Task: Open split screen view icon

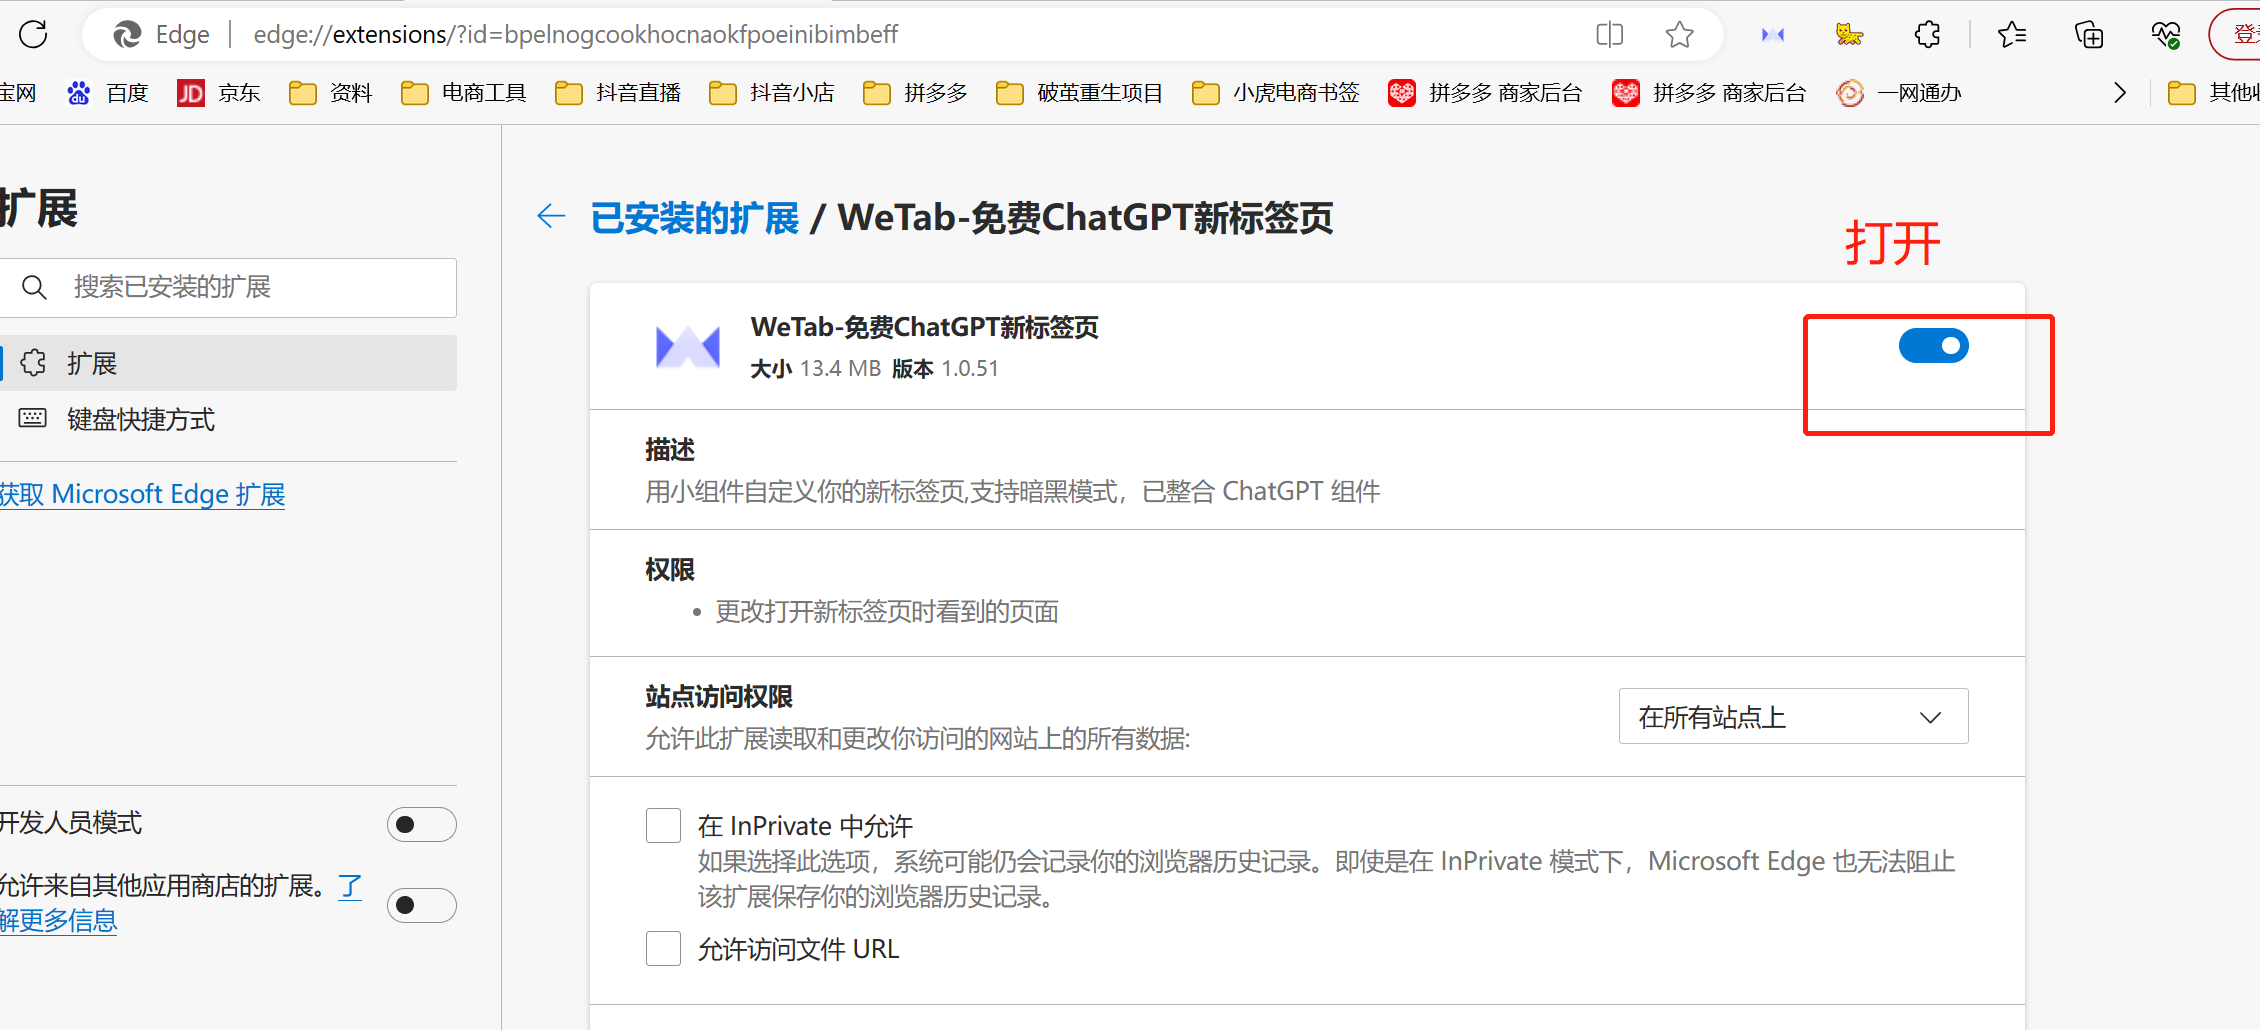Action: point(1609,35)
